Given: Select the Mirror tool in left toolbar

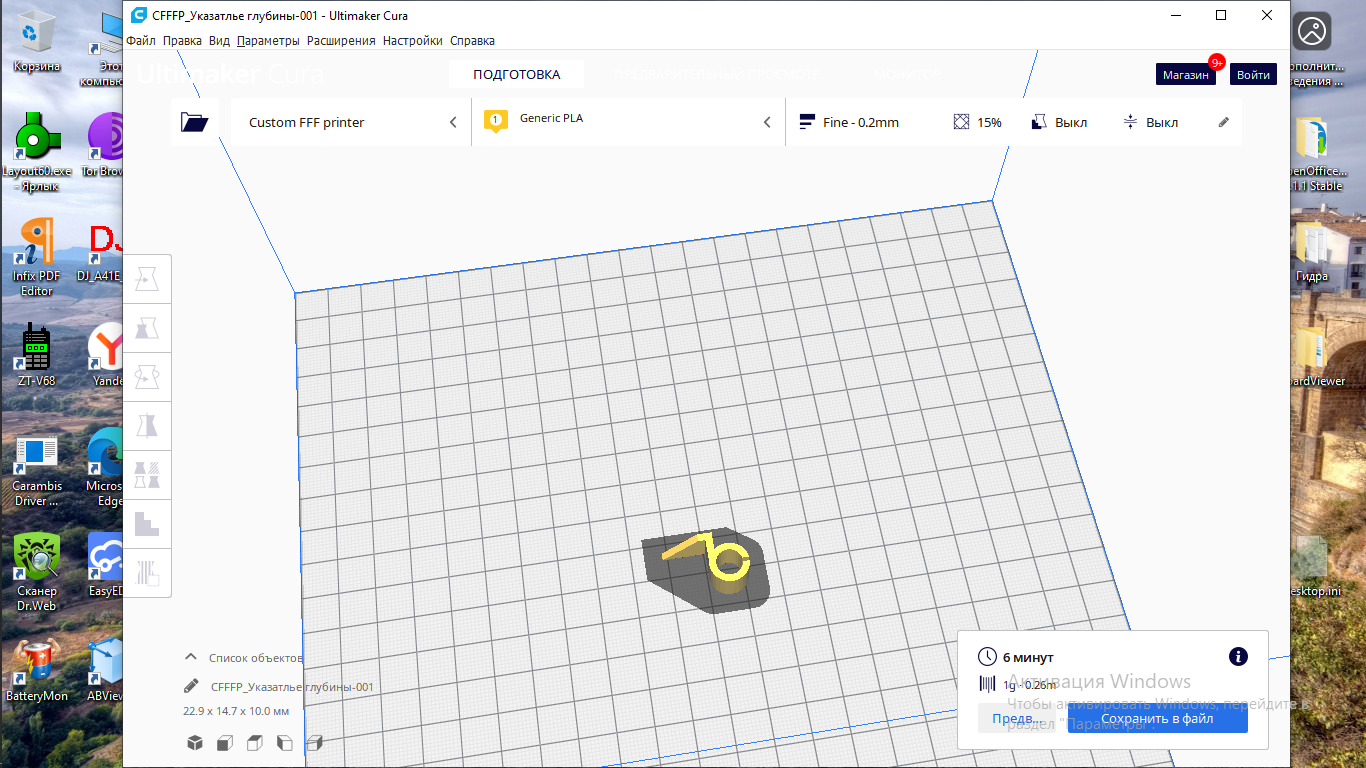Looking at the screenshot, I should [x=147, y=426].
